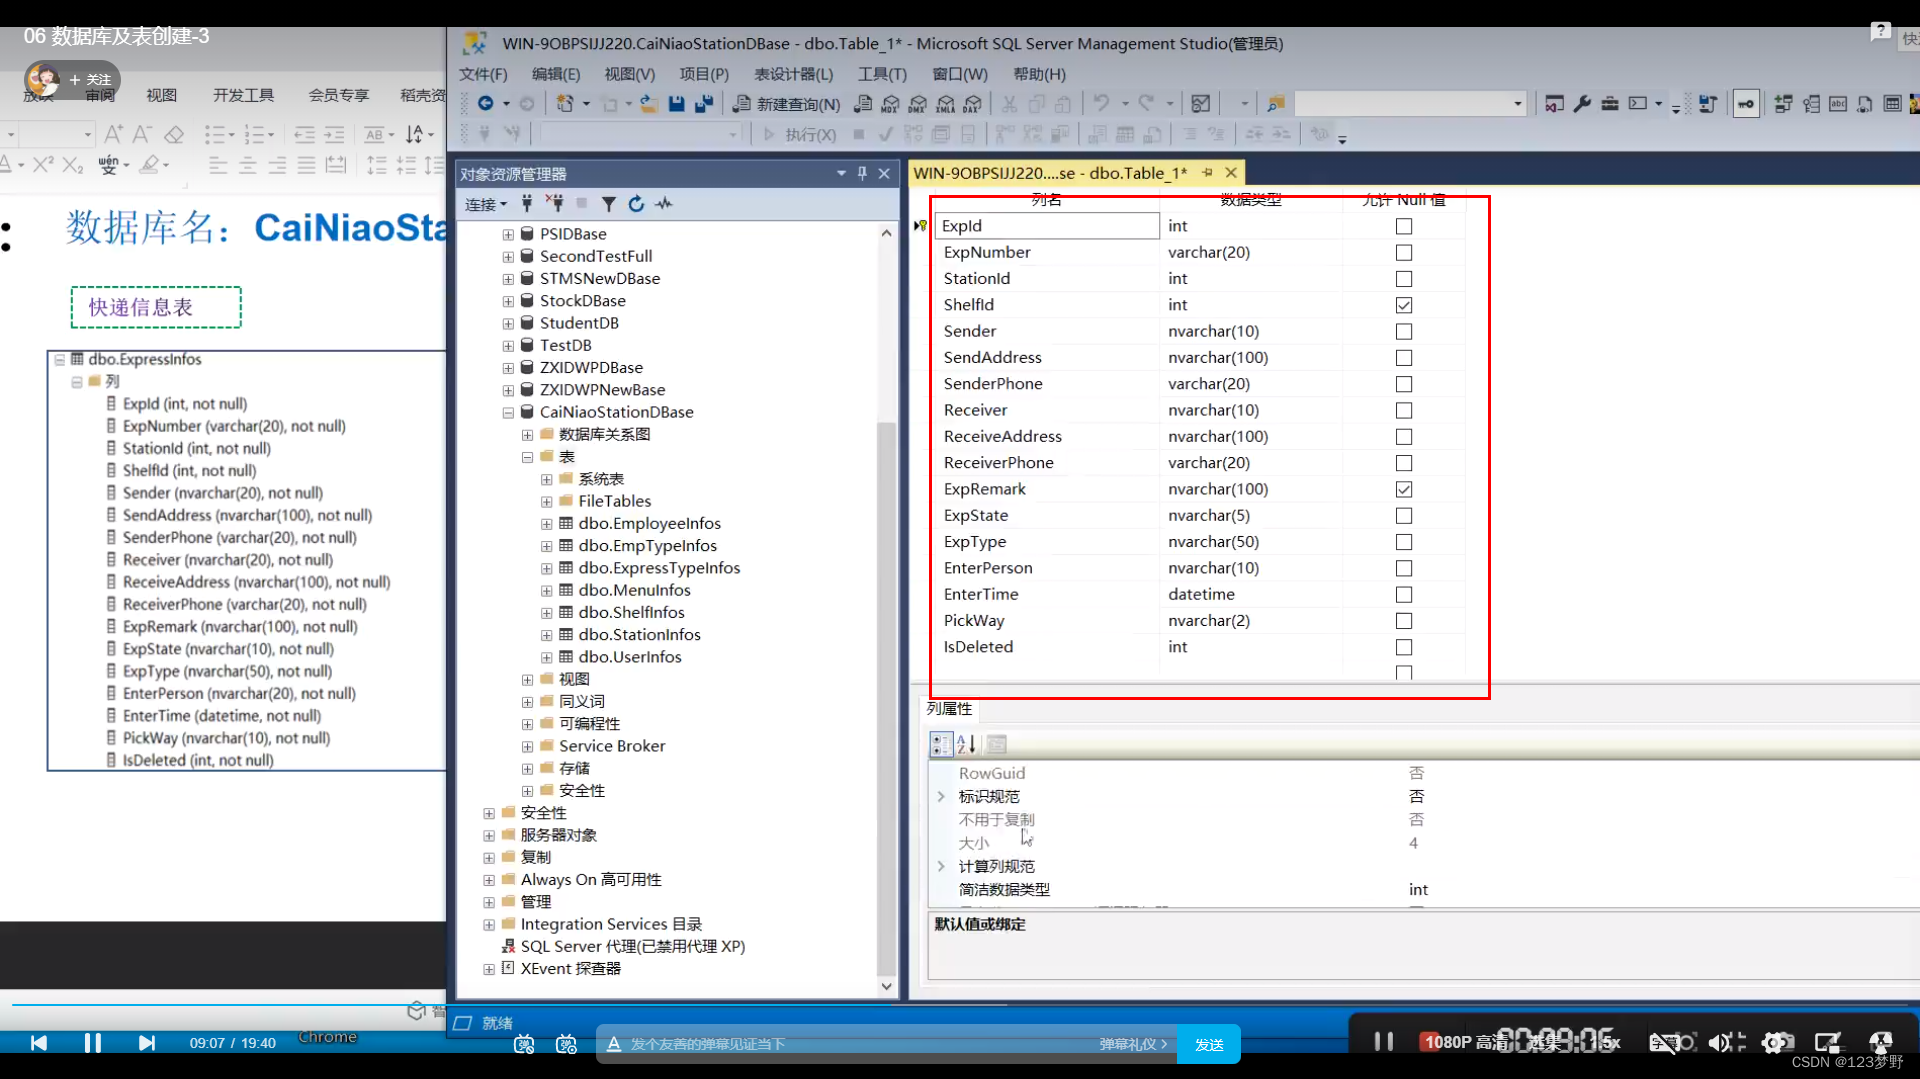Click the volume speaker icon in video player

[1720, 1043]
